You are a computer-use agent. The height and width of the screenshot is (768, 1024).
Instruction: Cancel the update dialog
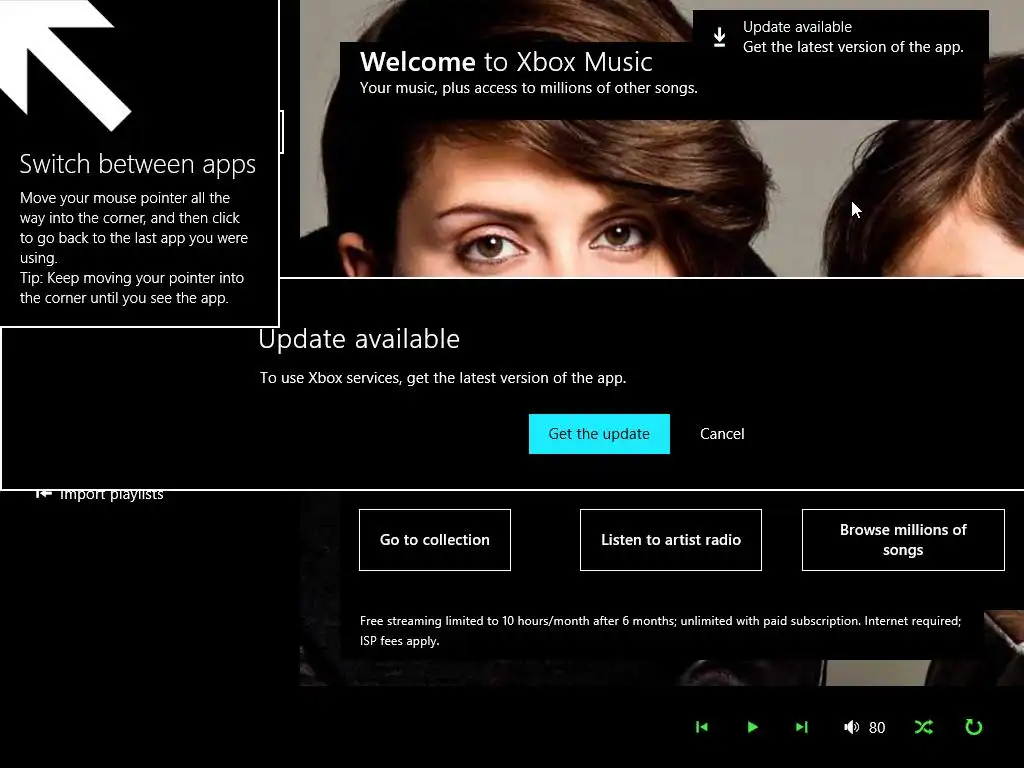(722, 434)
